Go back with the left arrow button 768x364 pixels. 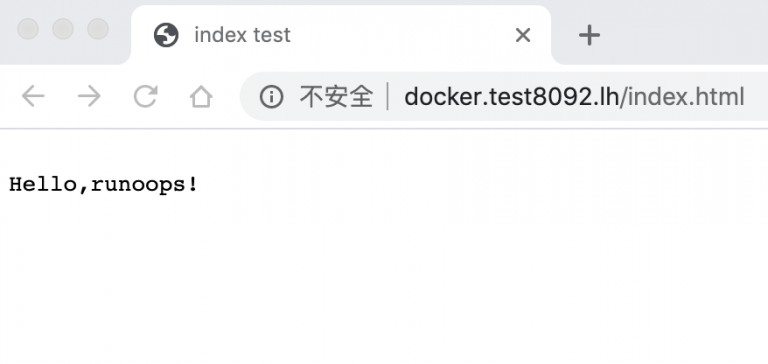(x=33, y=96)
